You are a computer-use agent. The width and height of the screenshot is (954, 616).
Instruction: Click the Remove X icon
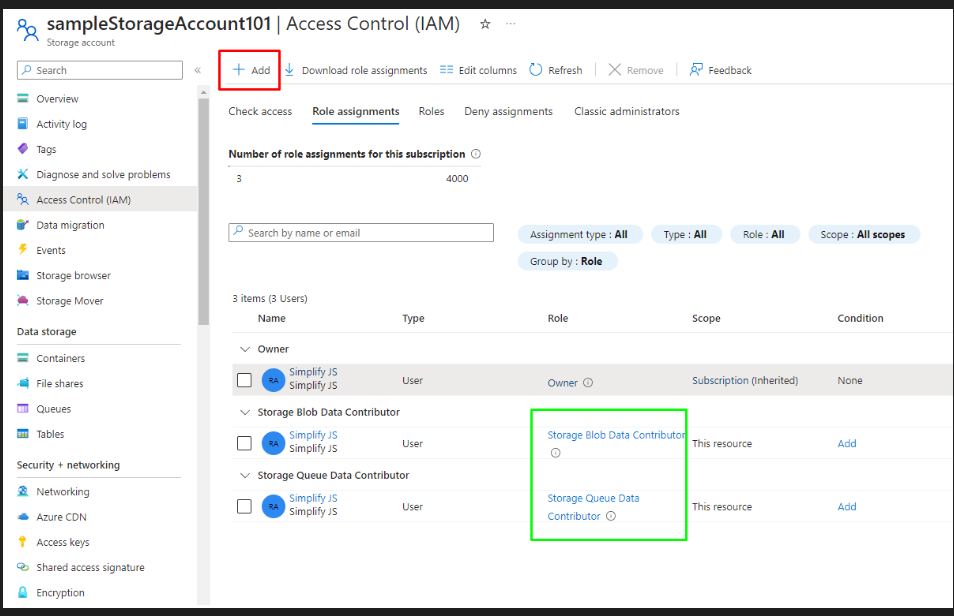615,69
